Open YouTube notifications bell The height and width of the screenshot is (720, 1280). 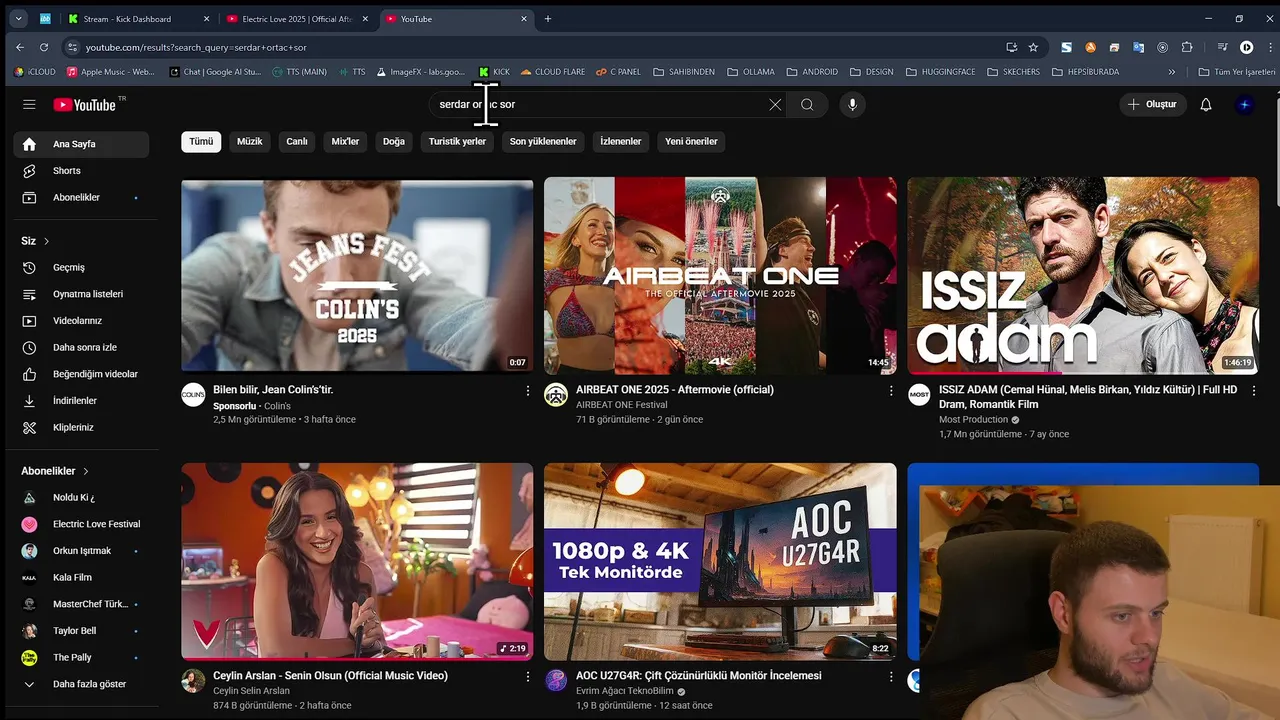[1206, 104]
